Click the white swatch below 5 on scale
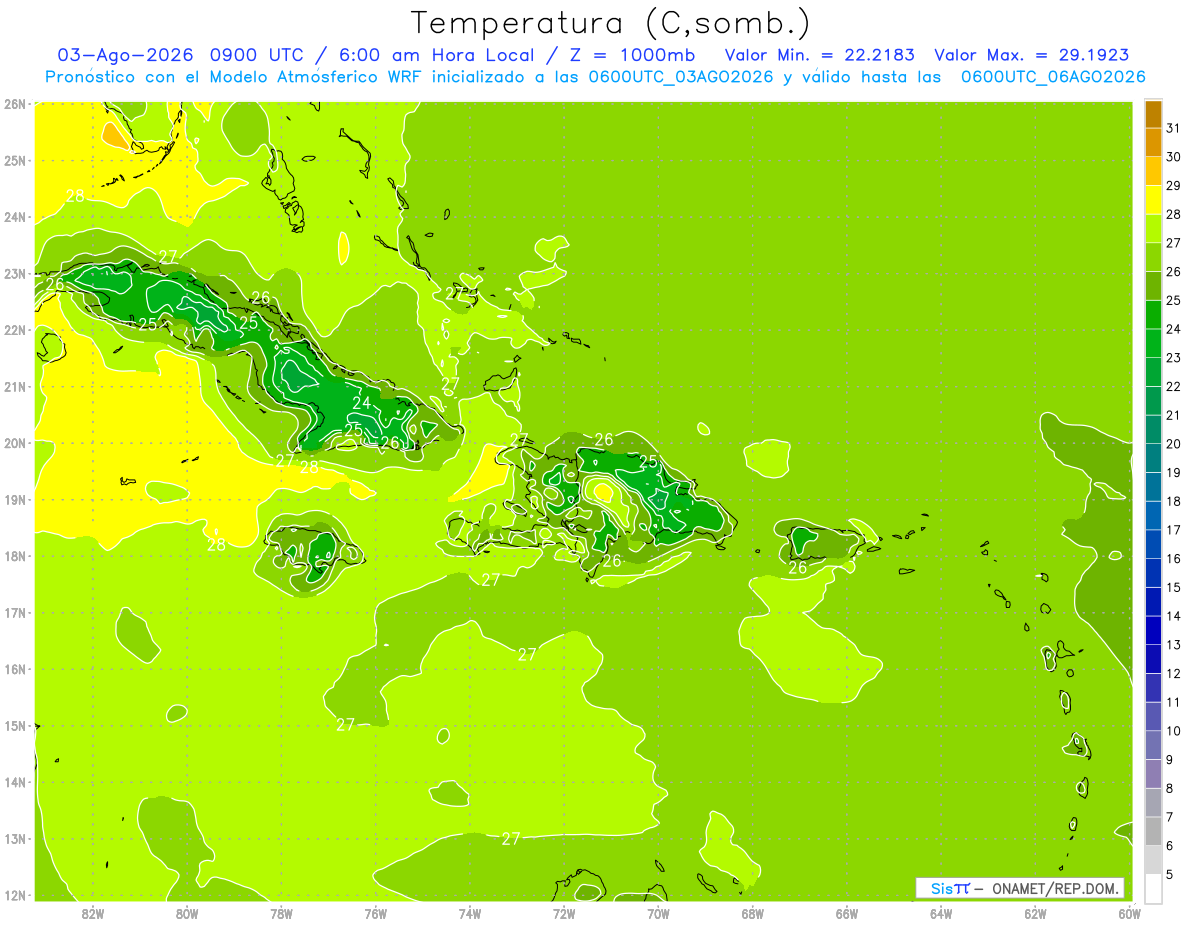Screen dimensions: 1200x927 1154,888
